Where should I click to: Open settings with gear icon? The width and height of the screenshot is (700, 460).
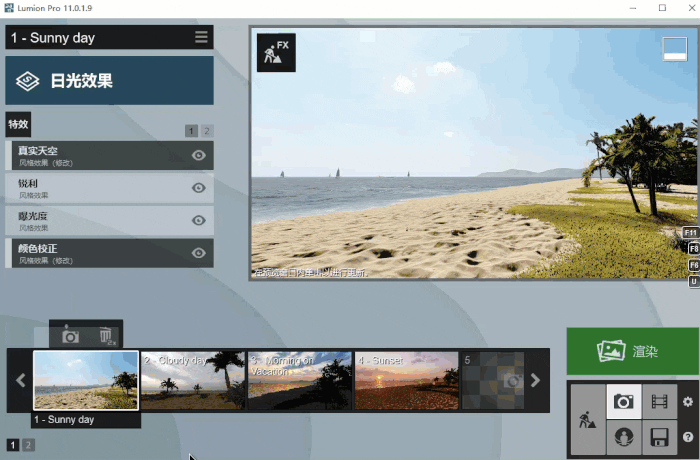pos(688,401)
